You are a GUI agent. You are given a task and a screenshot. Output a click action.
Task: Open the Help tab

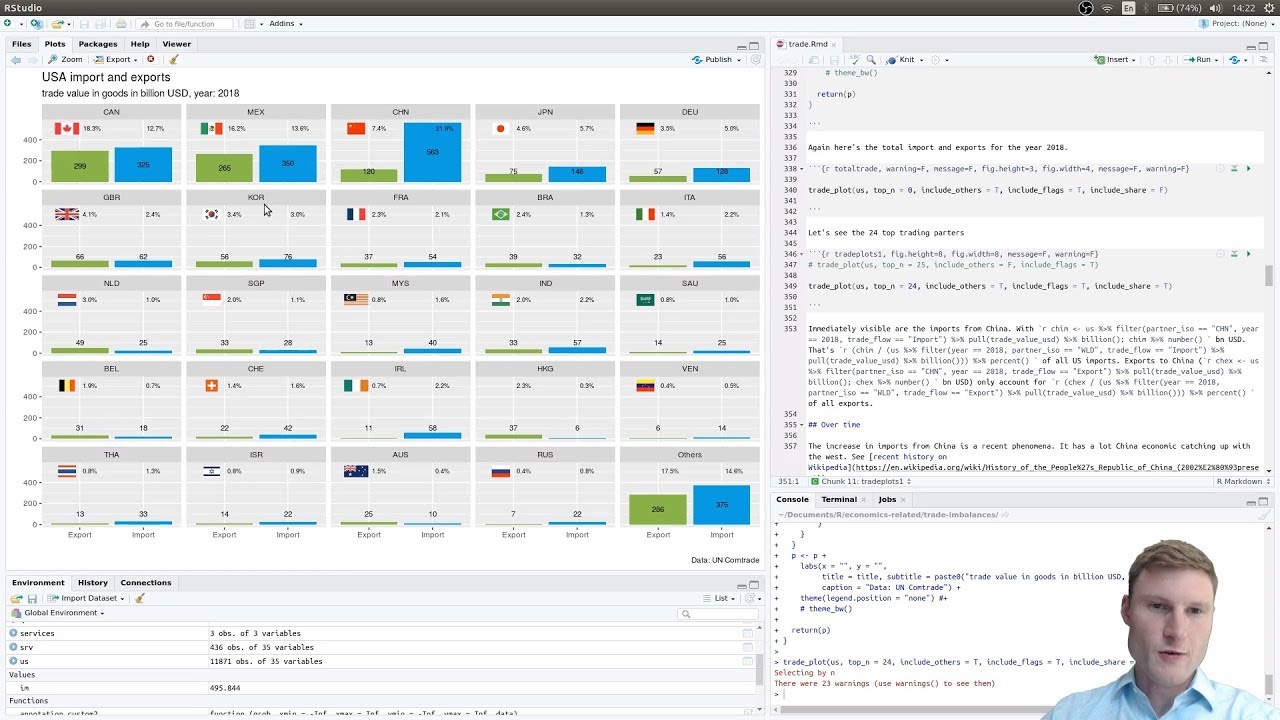140,44
